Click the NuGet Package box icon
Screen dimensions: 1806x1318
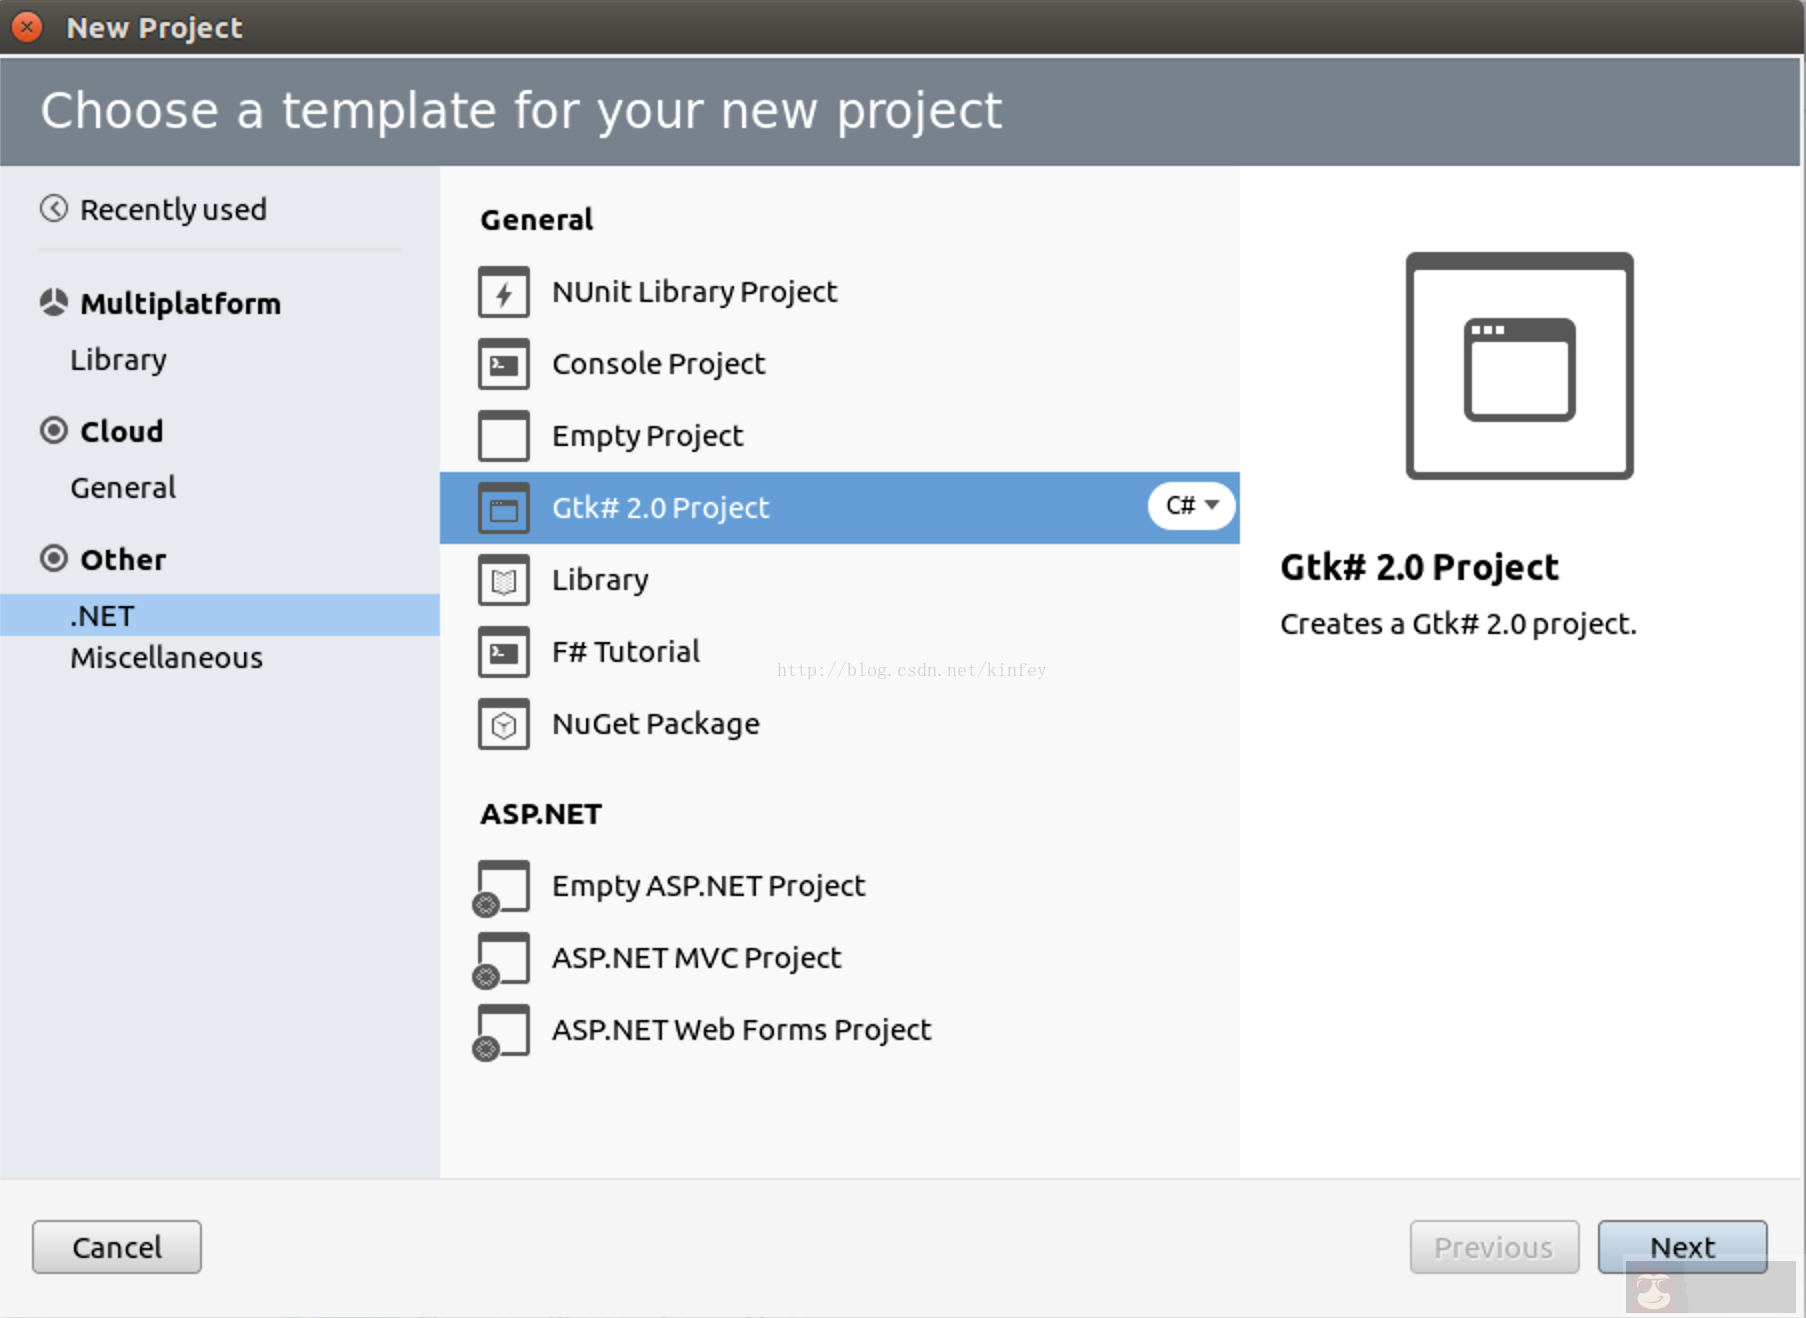(504, 725)
